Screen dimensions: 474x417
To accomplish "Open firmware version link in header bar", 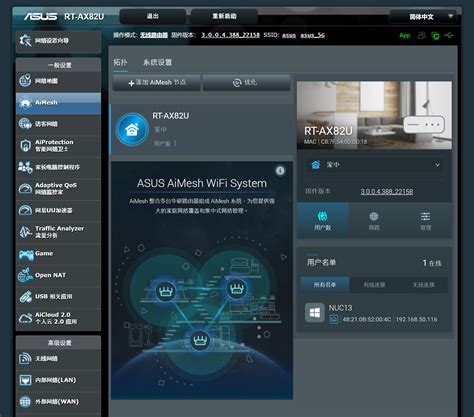I will pos(230,35).
